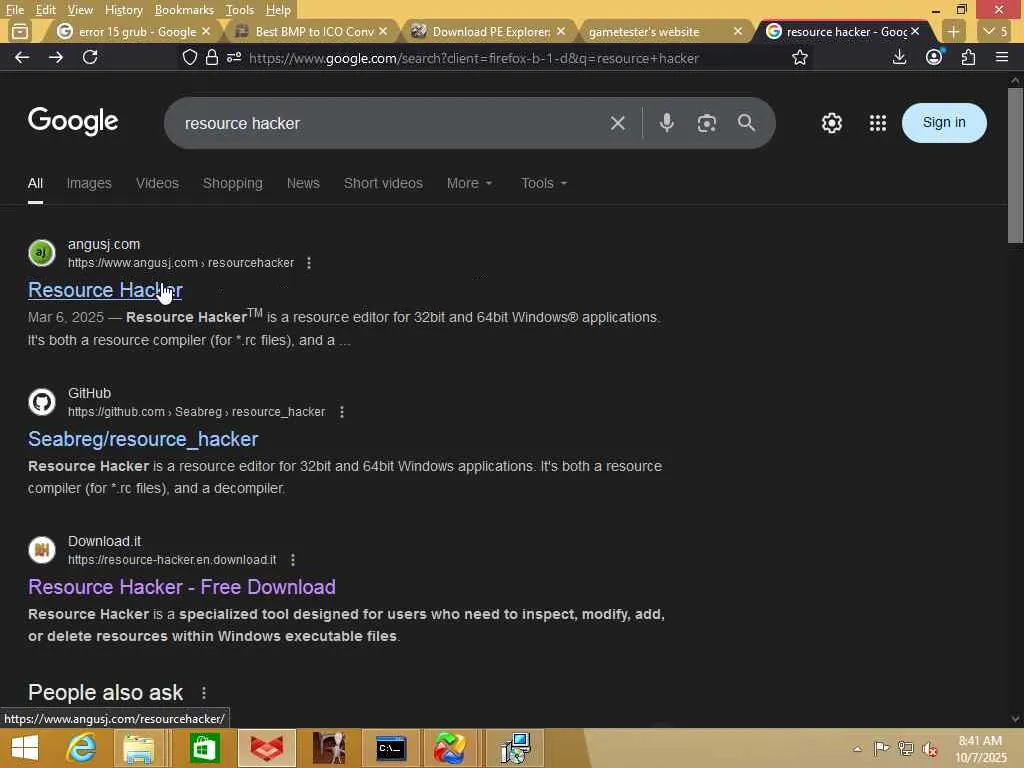1024x768 pixels.
Task: Go back to the previous page
Action: pyautogui.click(x=22, y=57)
